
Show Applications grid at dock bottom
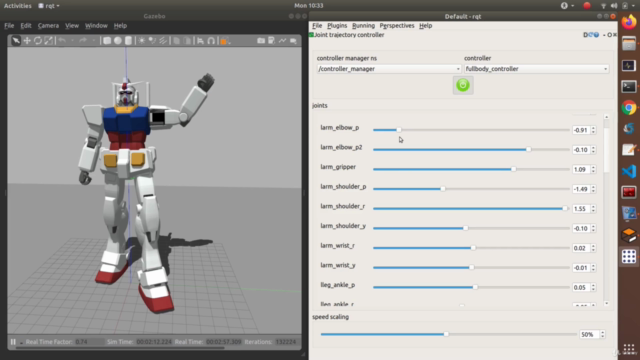point(629,349)
